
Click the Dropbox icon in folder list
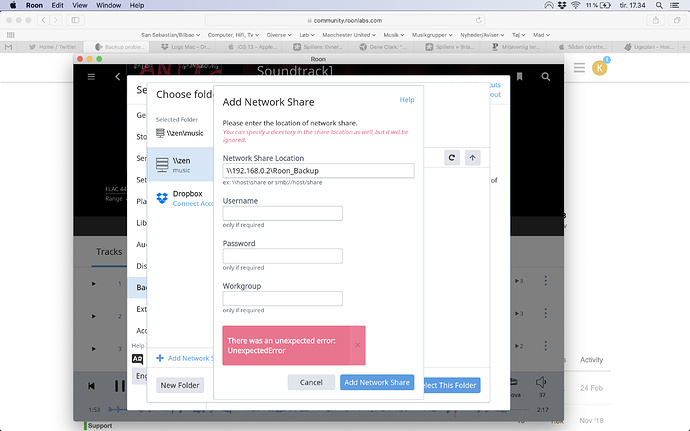[162, 198]
